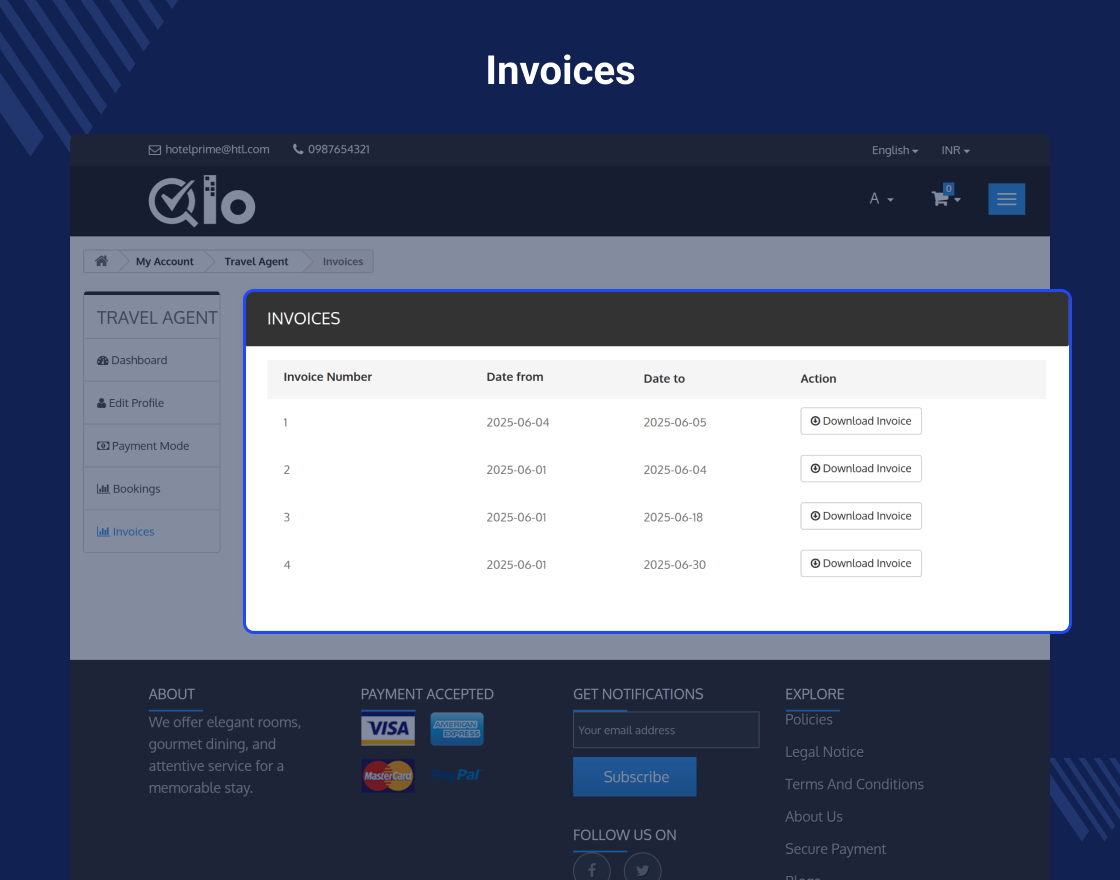Screen dimensions: 1120x880
Task: Click Travel Agent breadcrumb
Action: (256, 261)
